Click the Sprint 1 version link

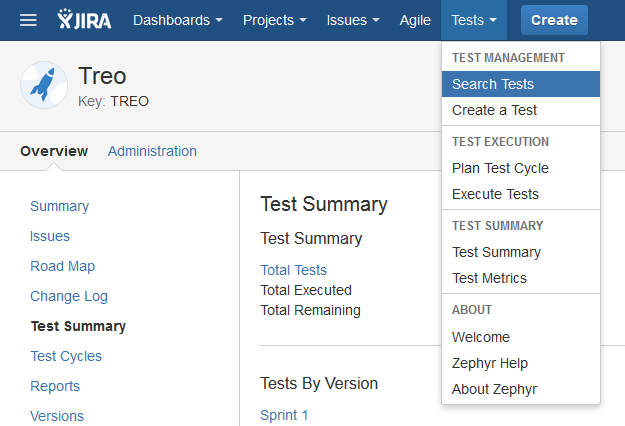click(284, 414)
